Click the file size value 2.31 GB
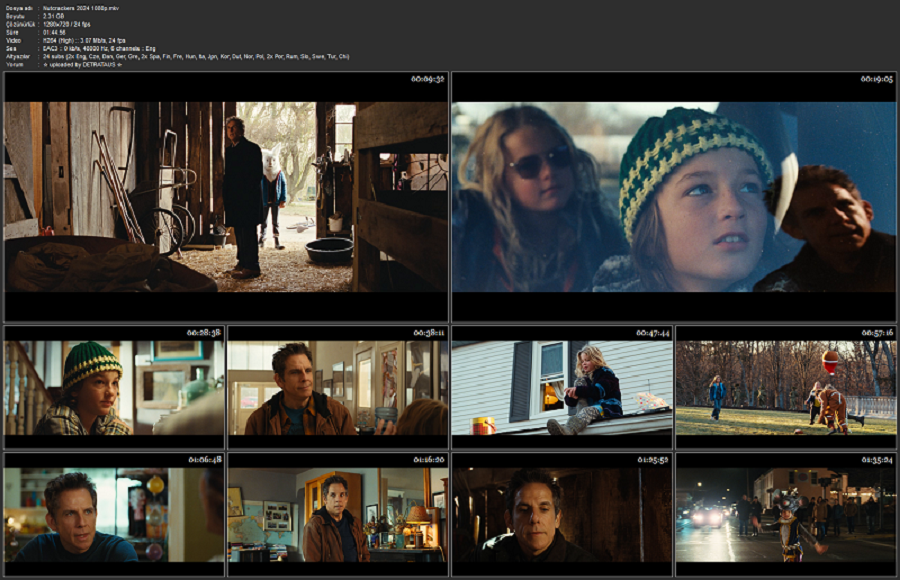 (x=53, y=16)
